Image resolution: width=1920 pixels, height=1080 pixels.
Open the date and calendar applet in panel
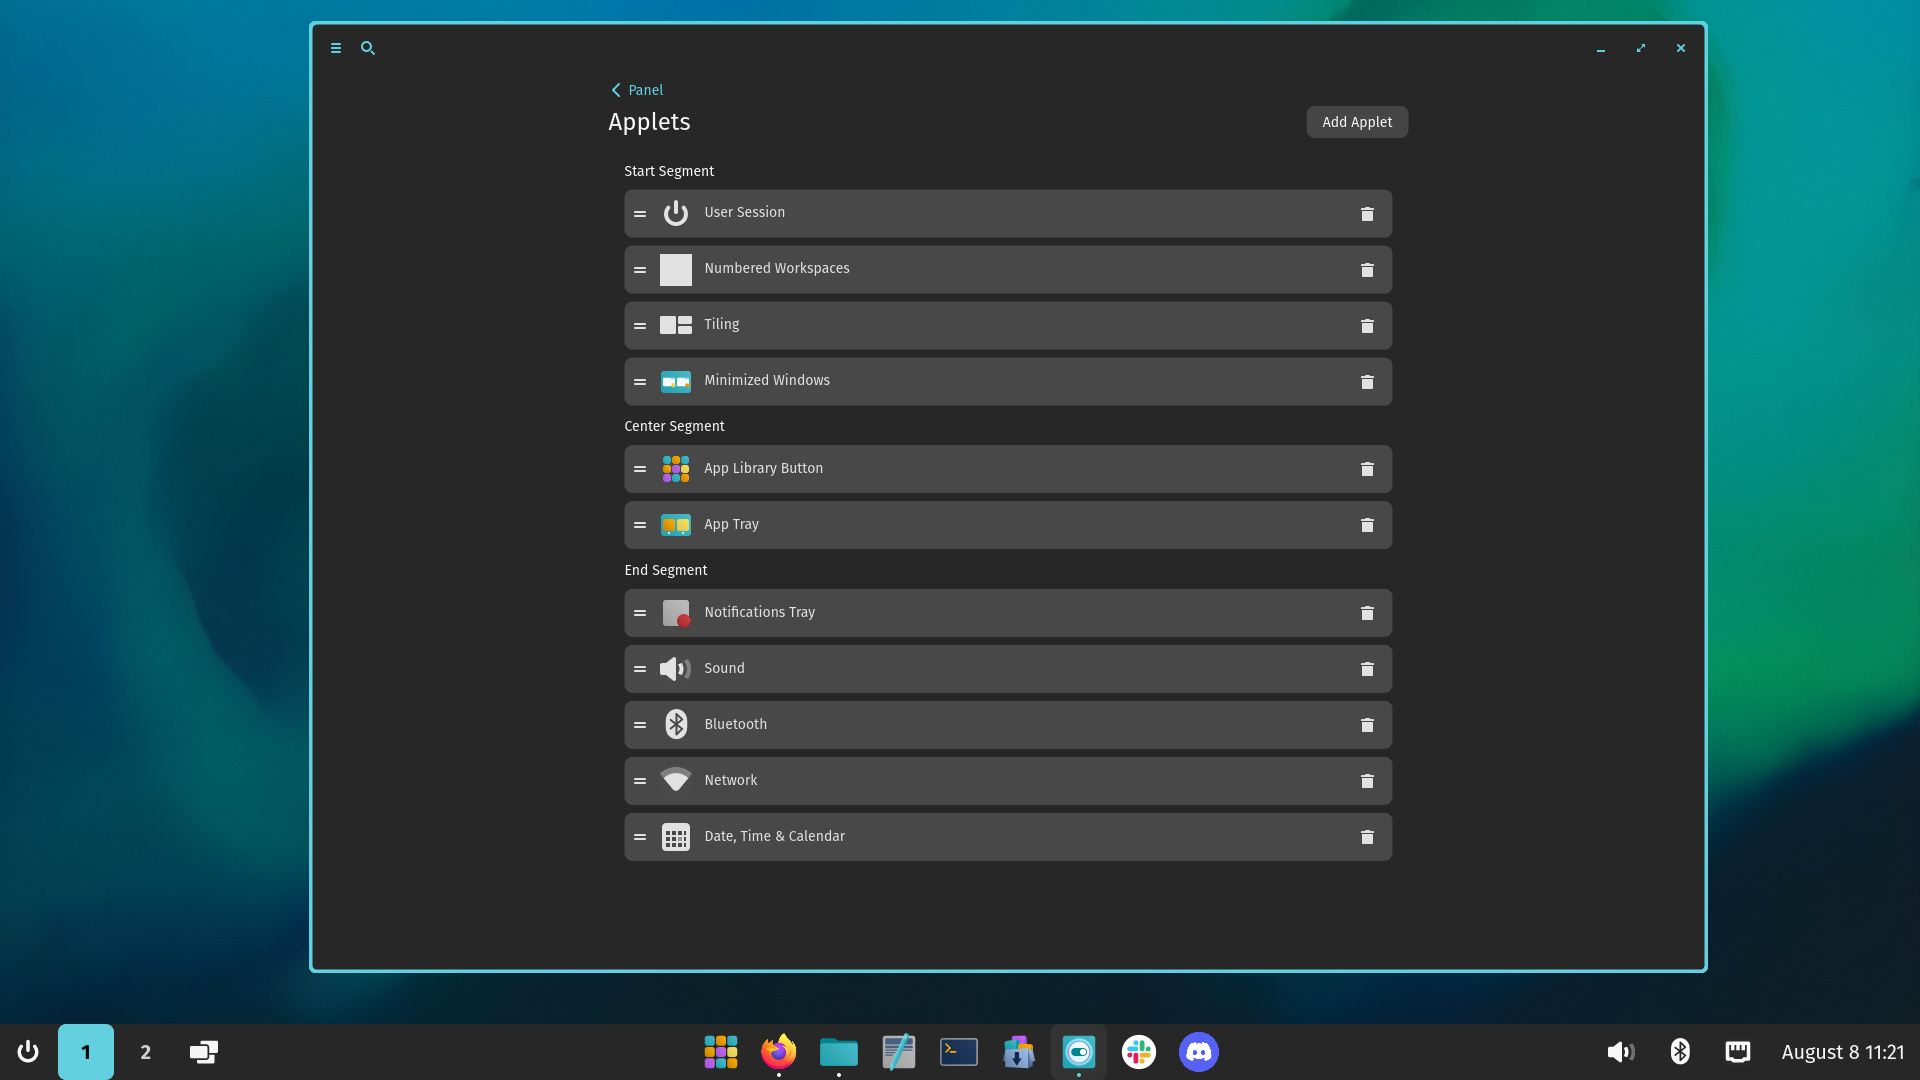coord(1843,1051)
